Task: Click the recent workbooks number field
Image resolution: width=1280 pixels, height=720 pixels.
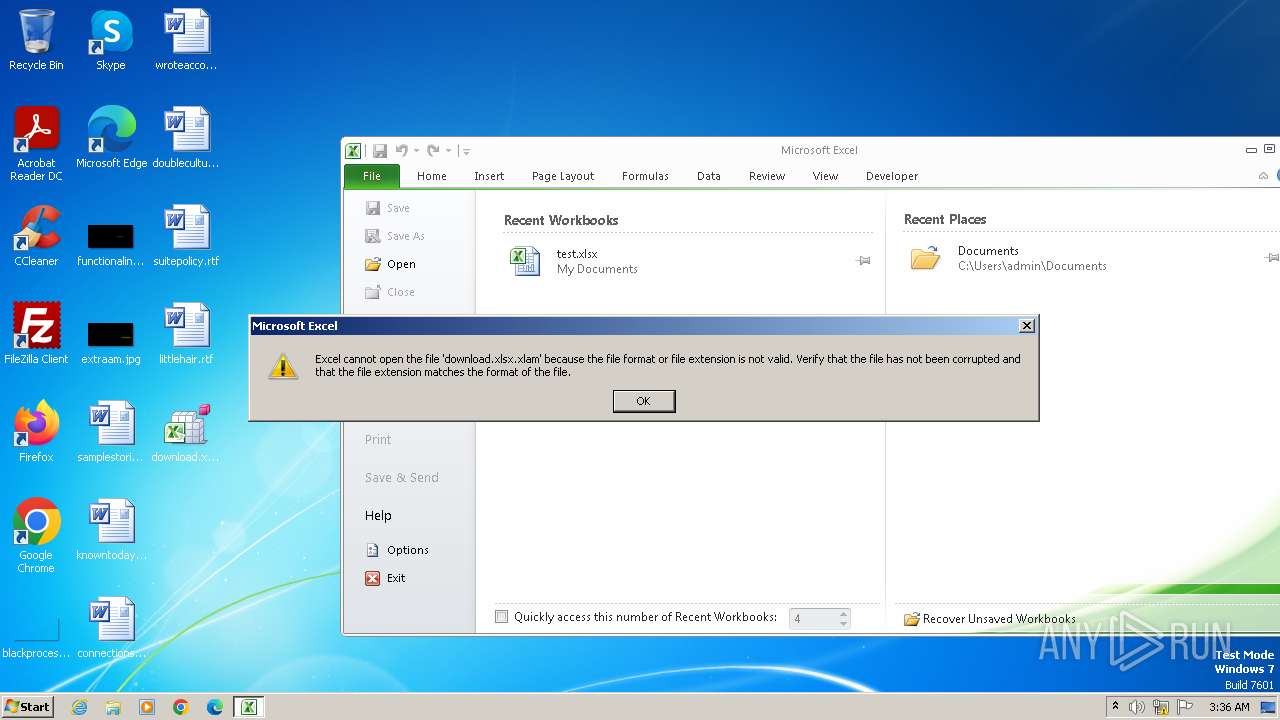Action: (813, 619)
